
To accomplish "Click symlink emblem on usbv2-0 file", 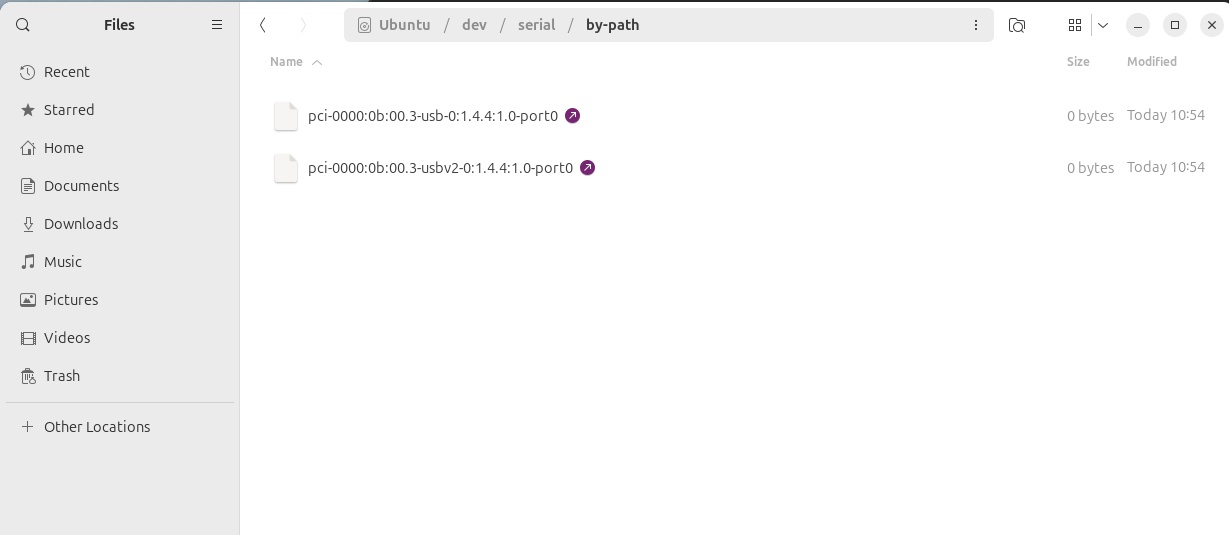I will [587, 168].
